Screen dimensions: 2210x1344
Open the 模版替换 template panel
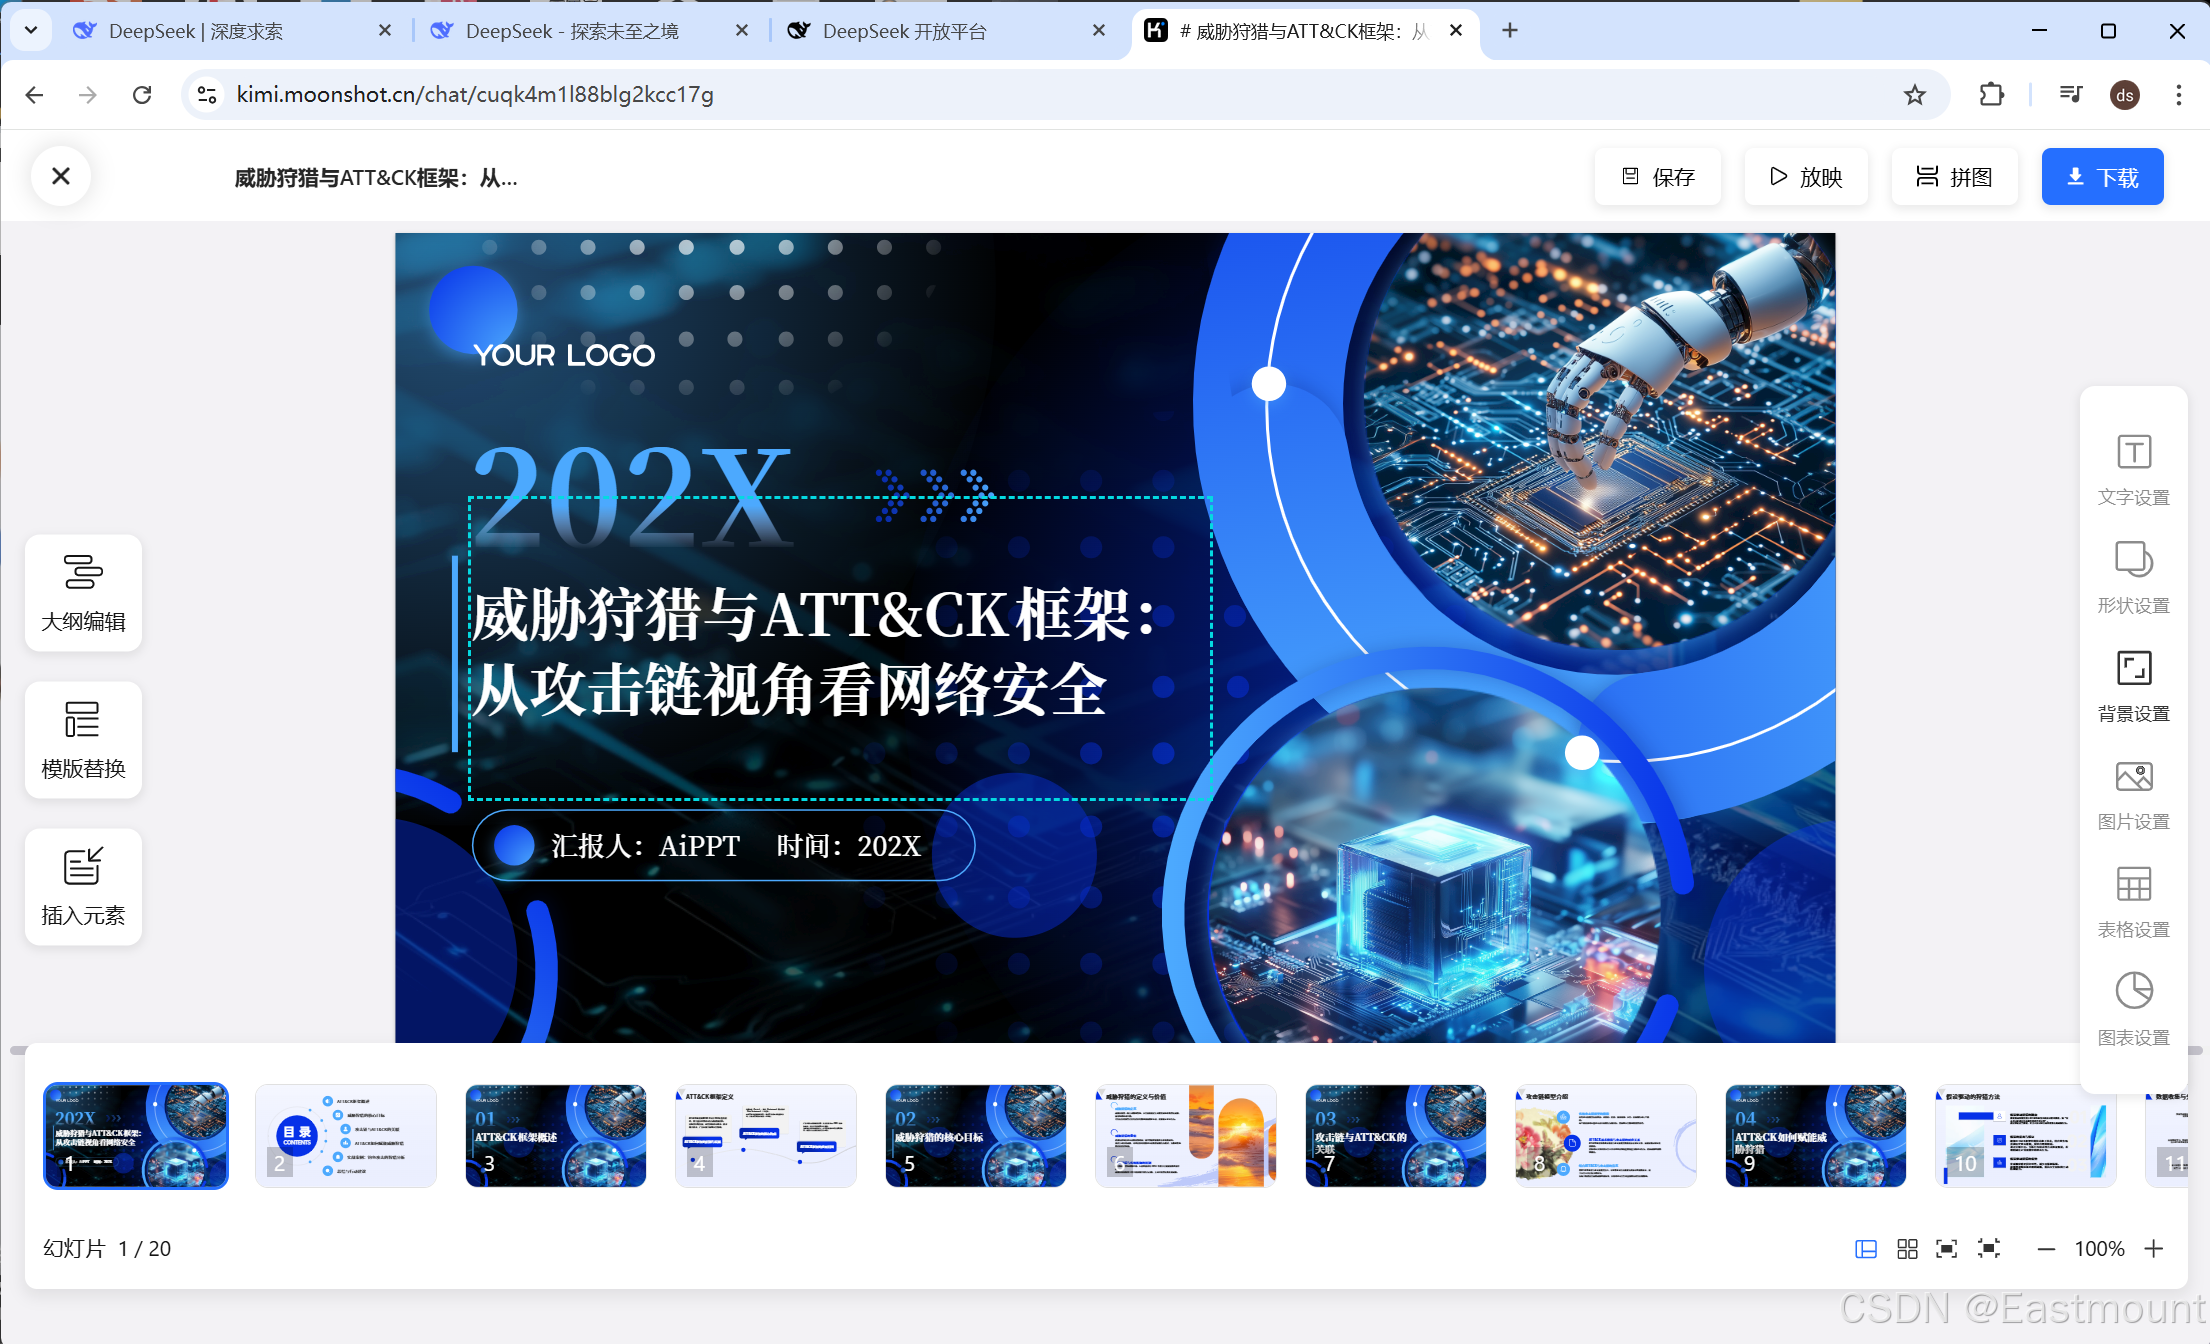pyautogui.click(x=83, y=740)
